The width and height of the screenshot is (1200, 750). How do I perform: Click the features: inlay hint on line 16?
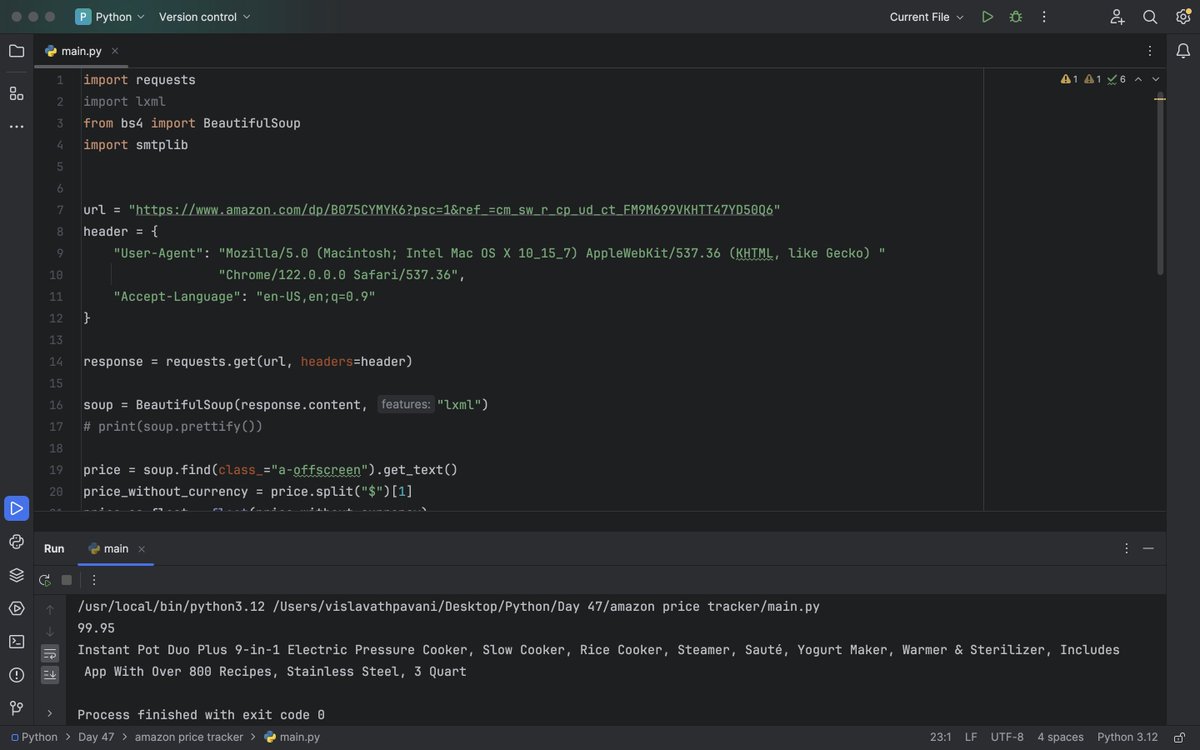tap(405, 405)
